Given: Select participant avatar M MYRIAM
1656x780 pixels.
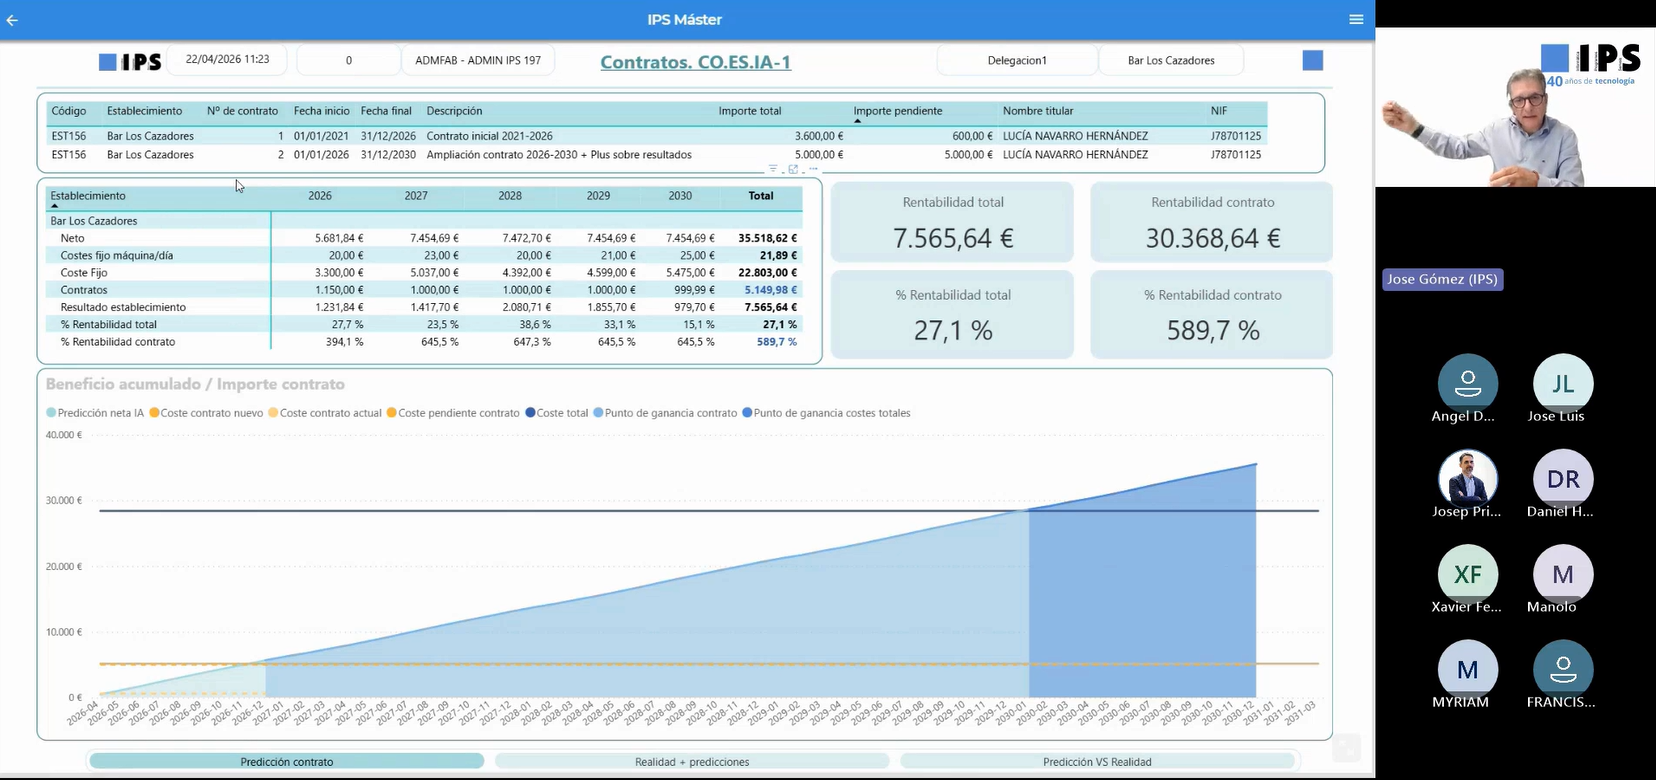Looking at the screenshot, I should [1467, 669].
